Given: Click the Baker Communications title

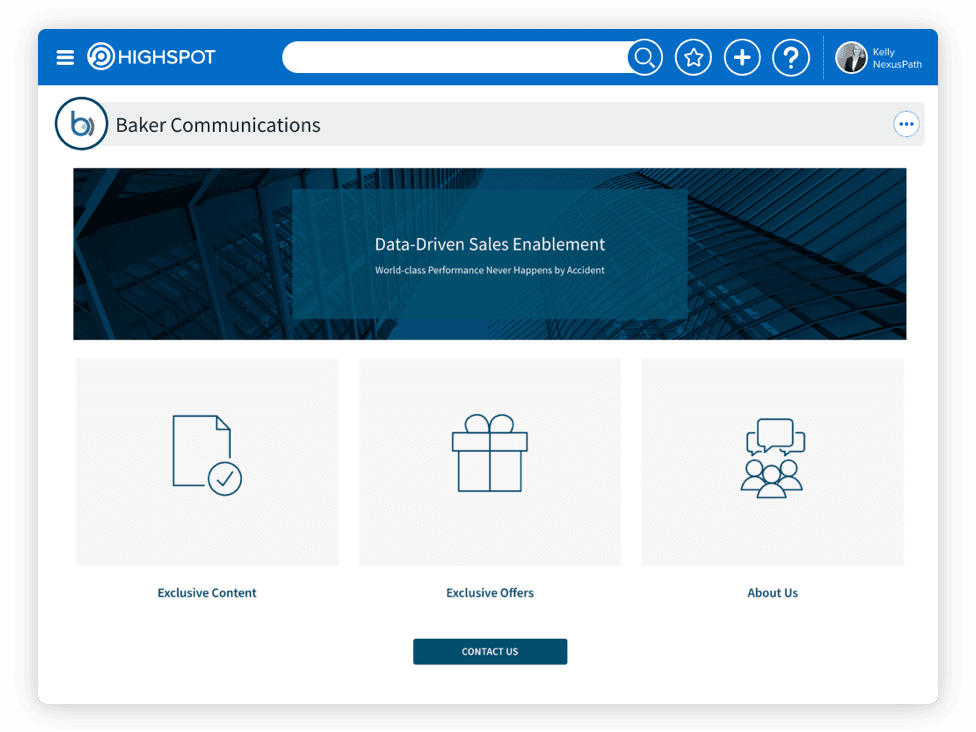Looking at the screenshot, I should point(218,125).
